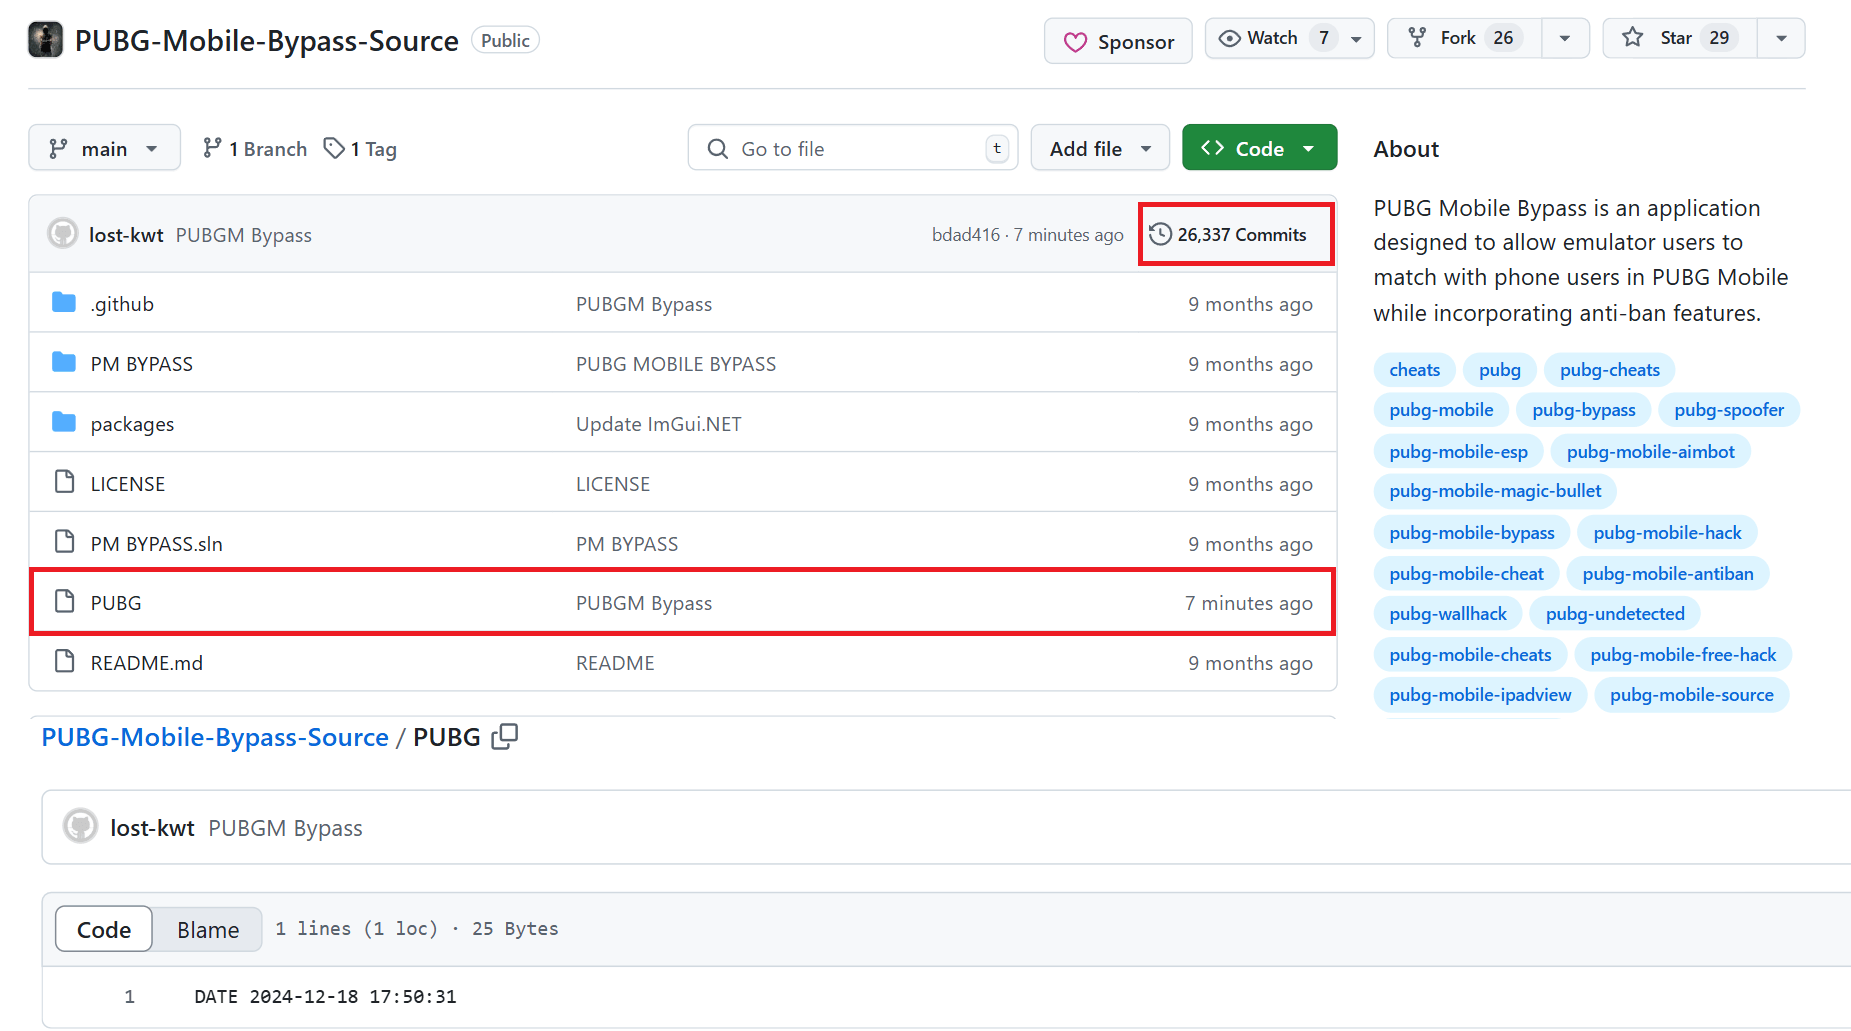Click the Star icon to star the repo
Viewport: 1851px width, 1031px height.
click(1632, 37)
